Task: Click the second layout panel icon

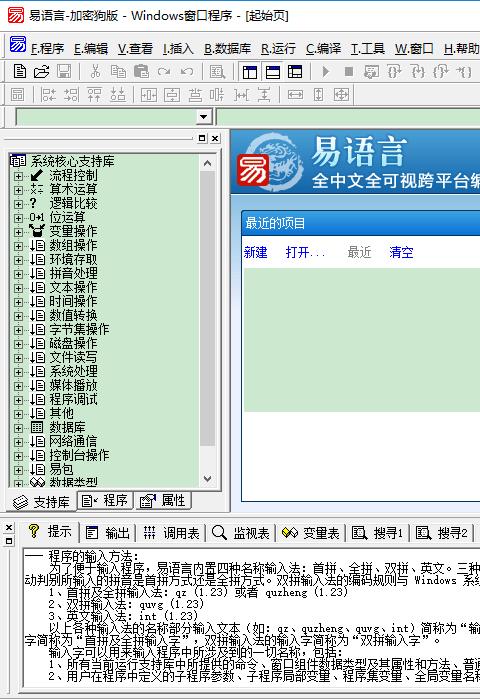Action: click(x=273, y=71)
